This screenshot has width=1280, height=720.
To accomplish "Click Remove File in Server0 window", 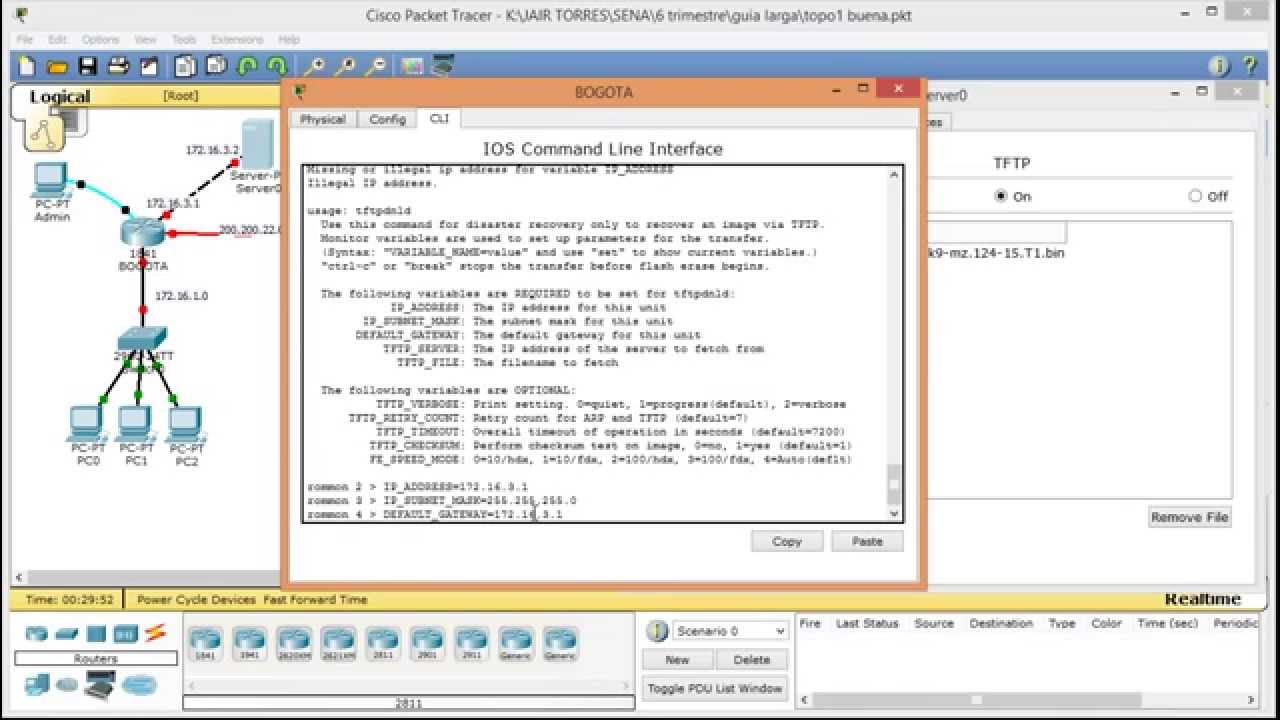I will (x=1189, y=517).
